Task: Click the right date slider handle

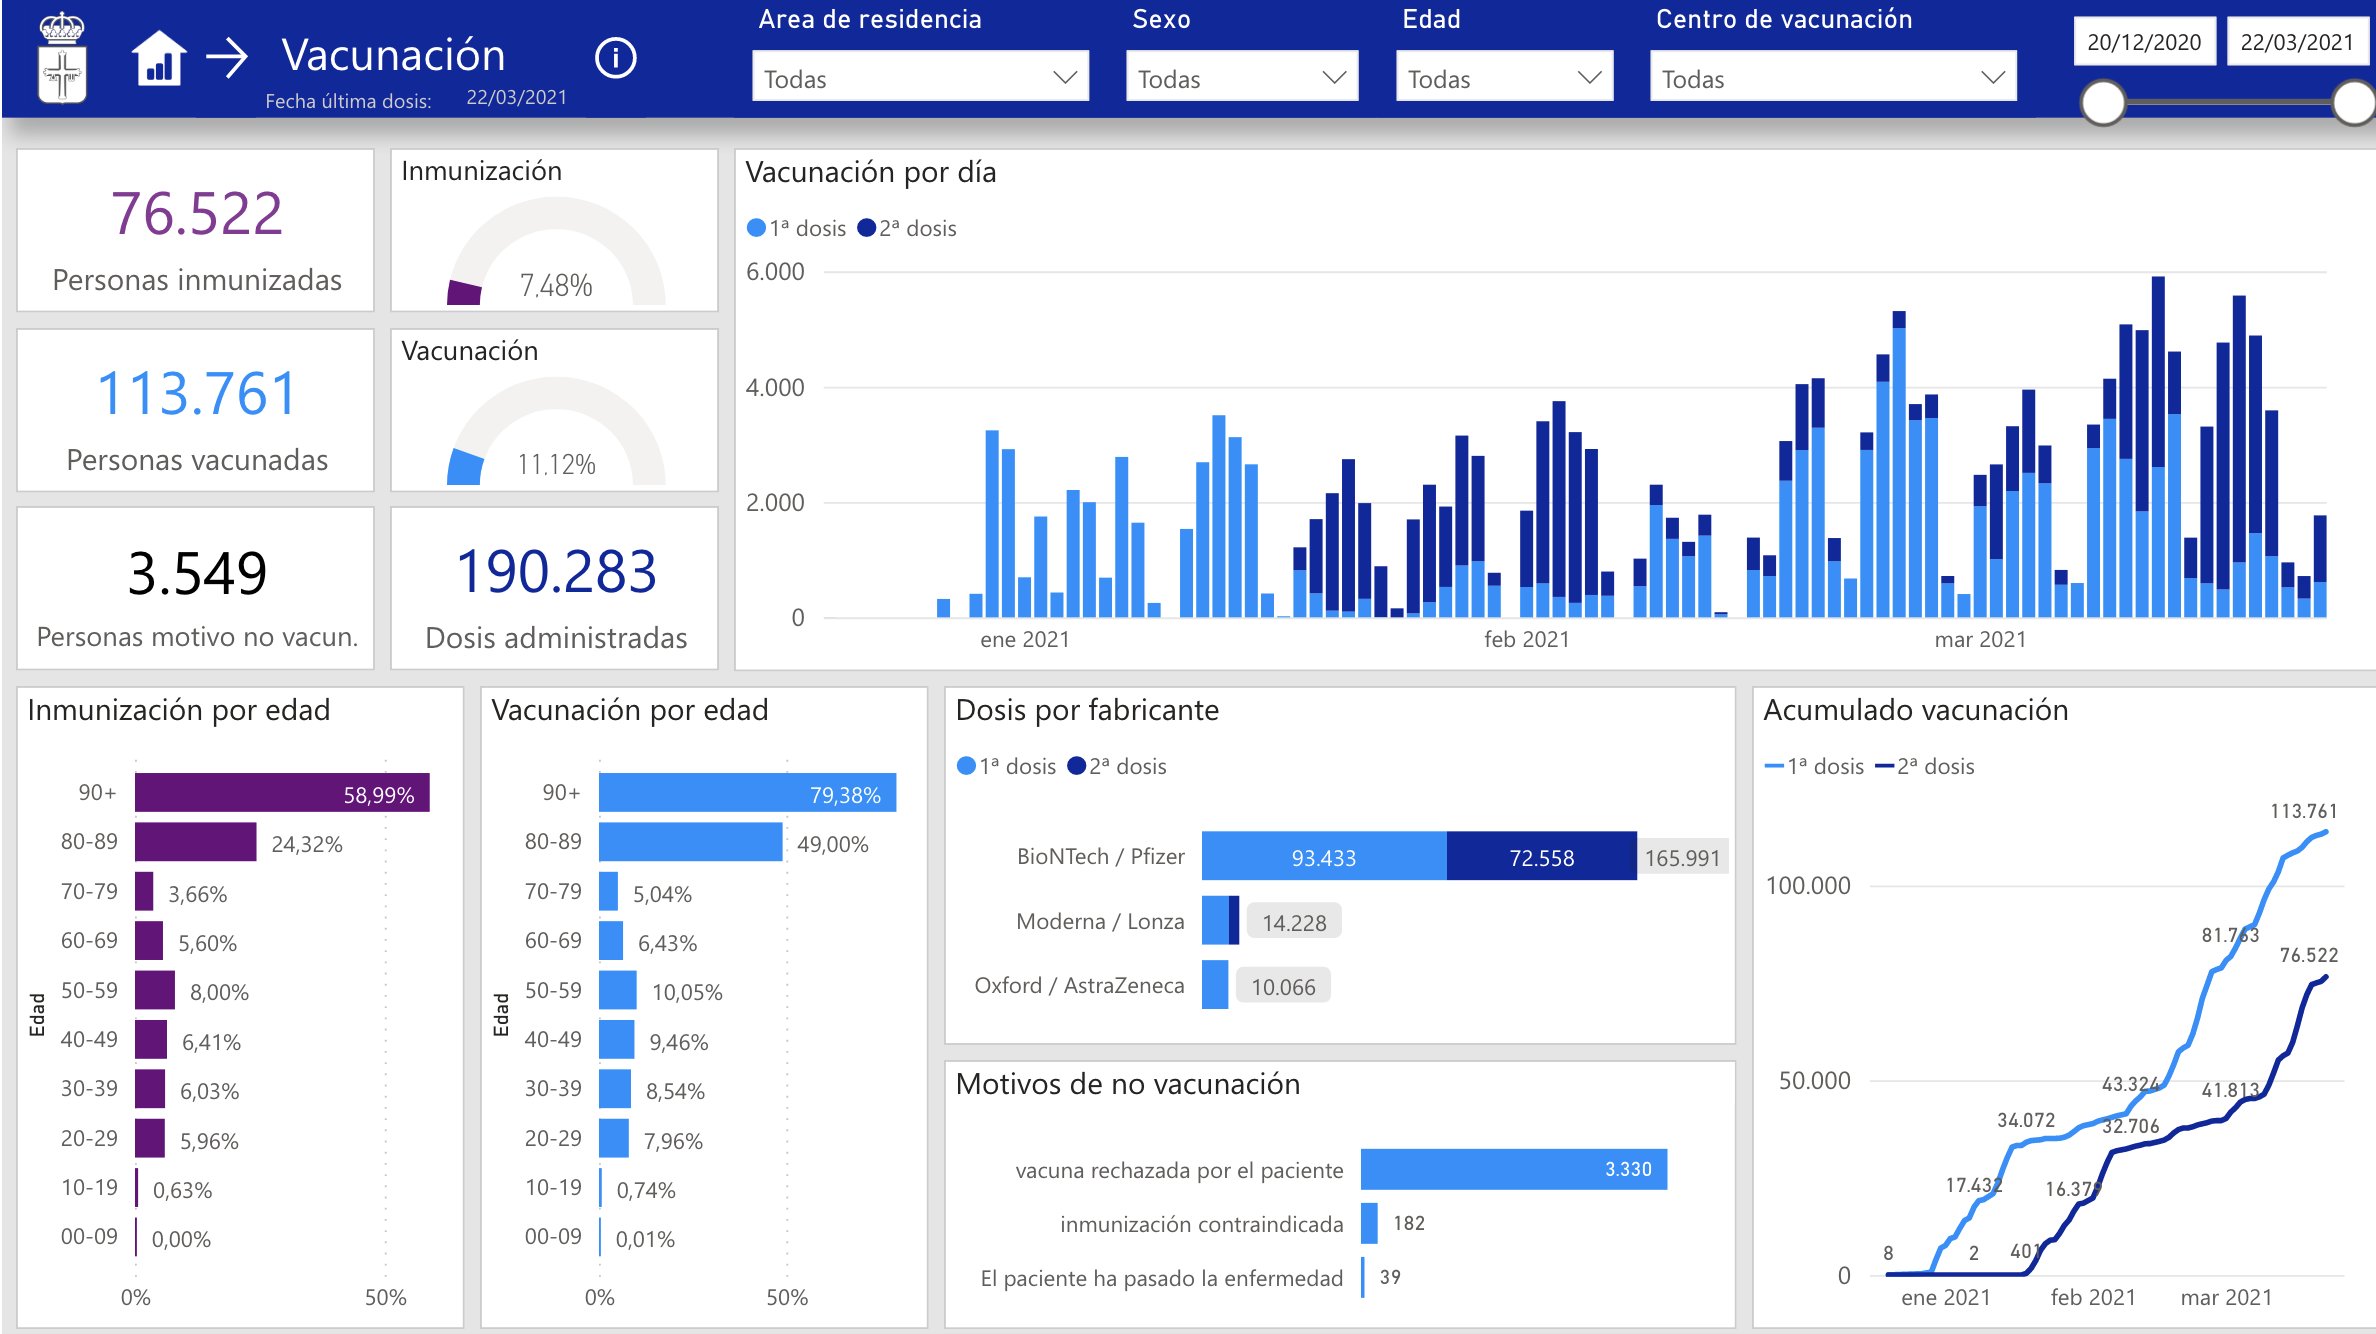Action: pos(2354,103)
